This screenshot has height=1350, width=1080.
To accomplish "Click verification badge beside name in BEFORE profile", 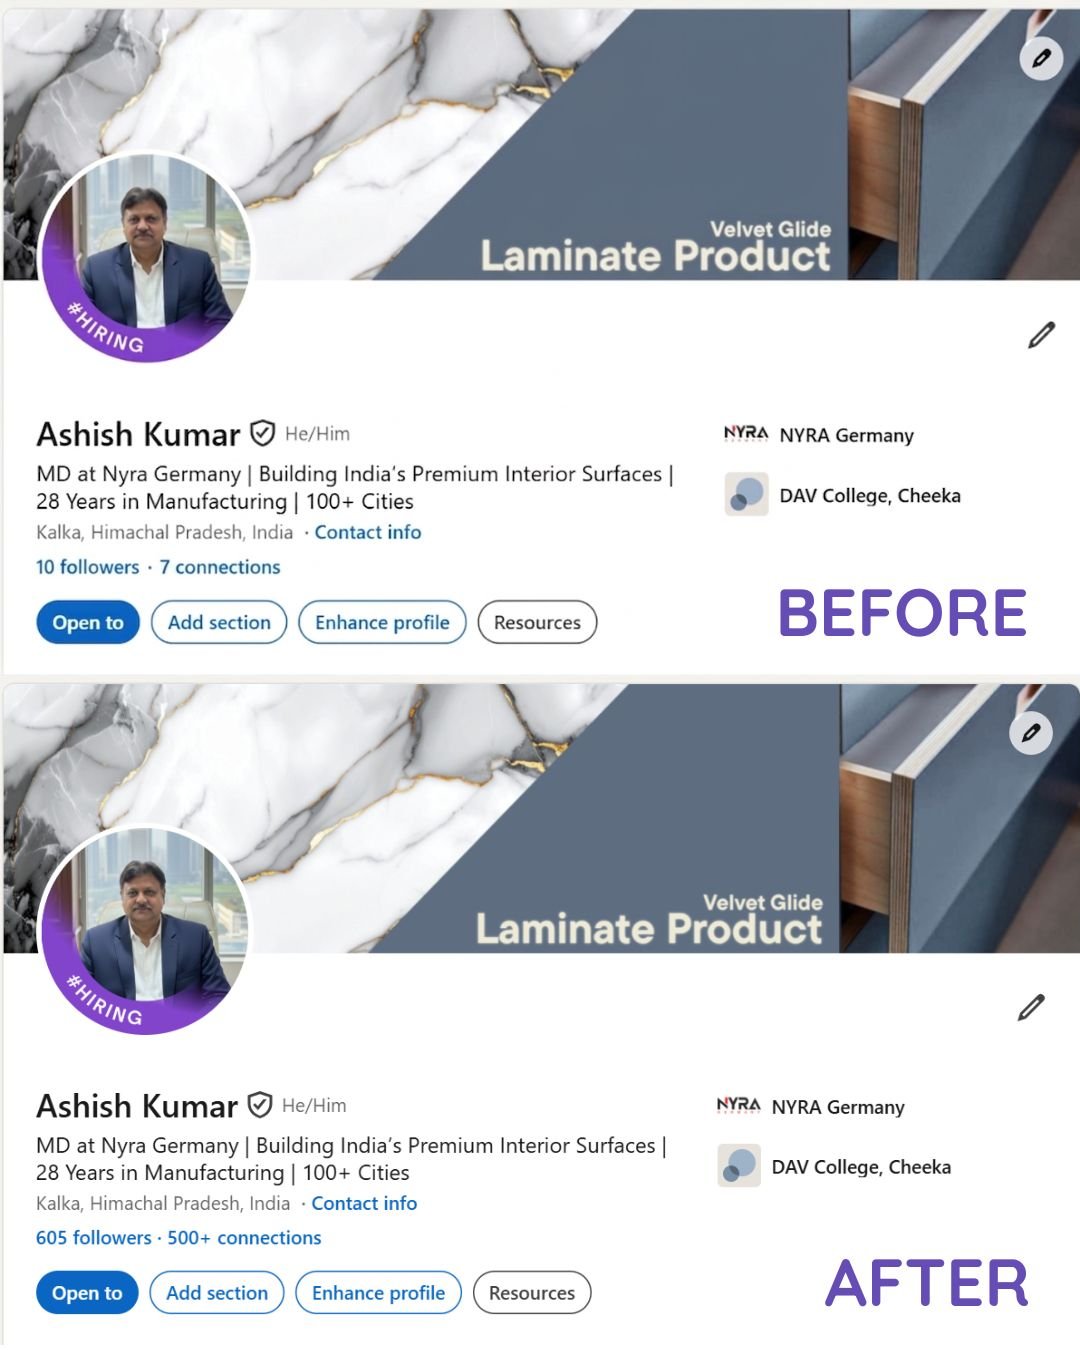I will (262, 433).
